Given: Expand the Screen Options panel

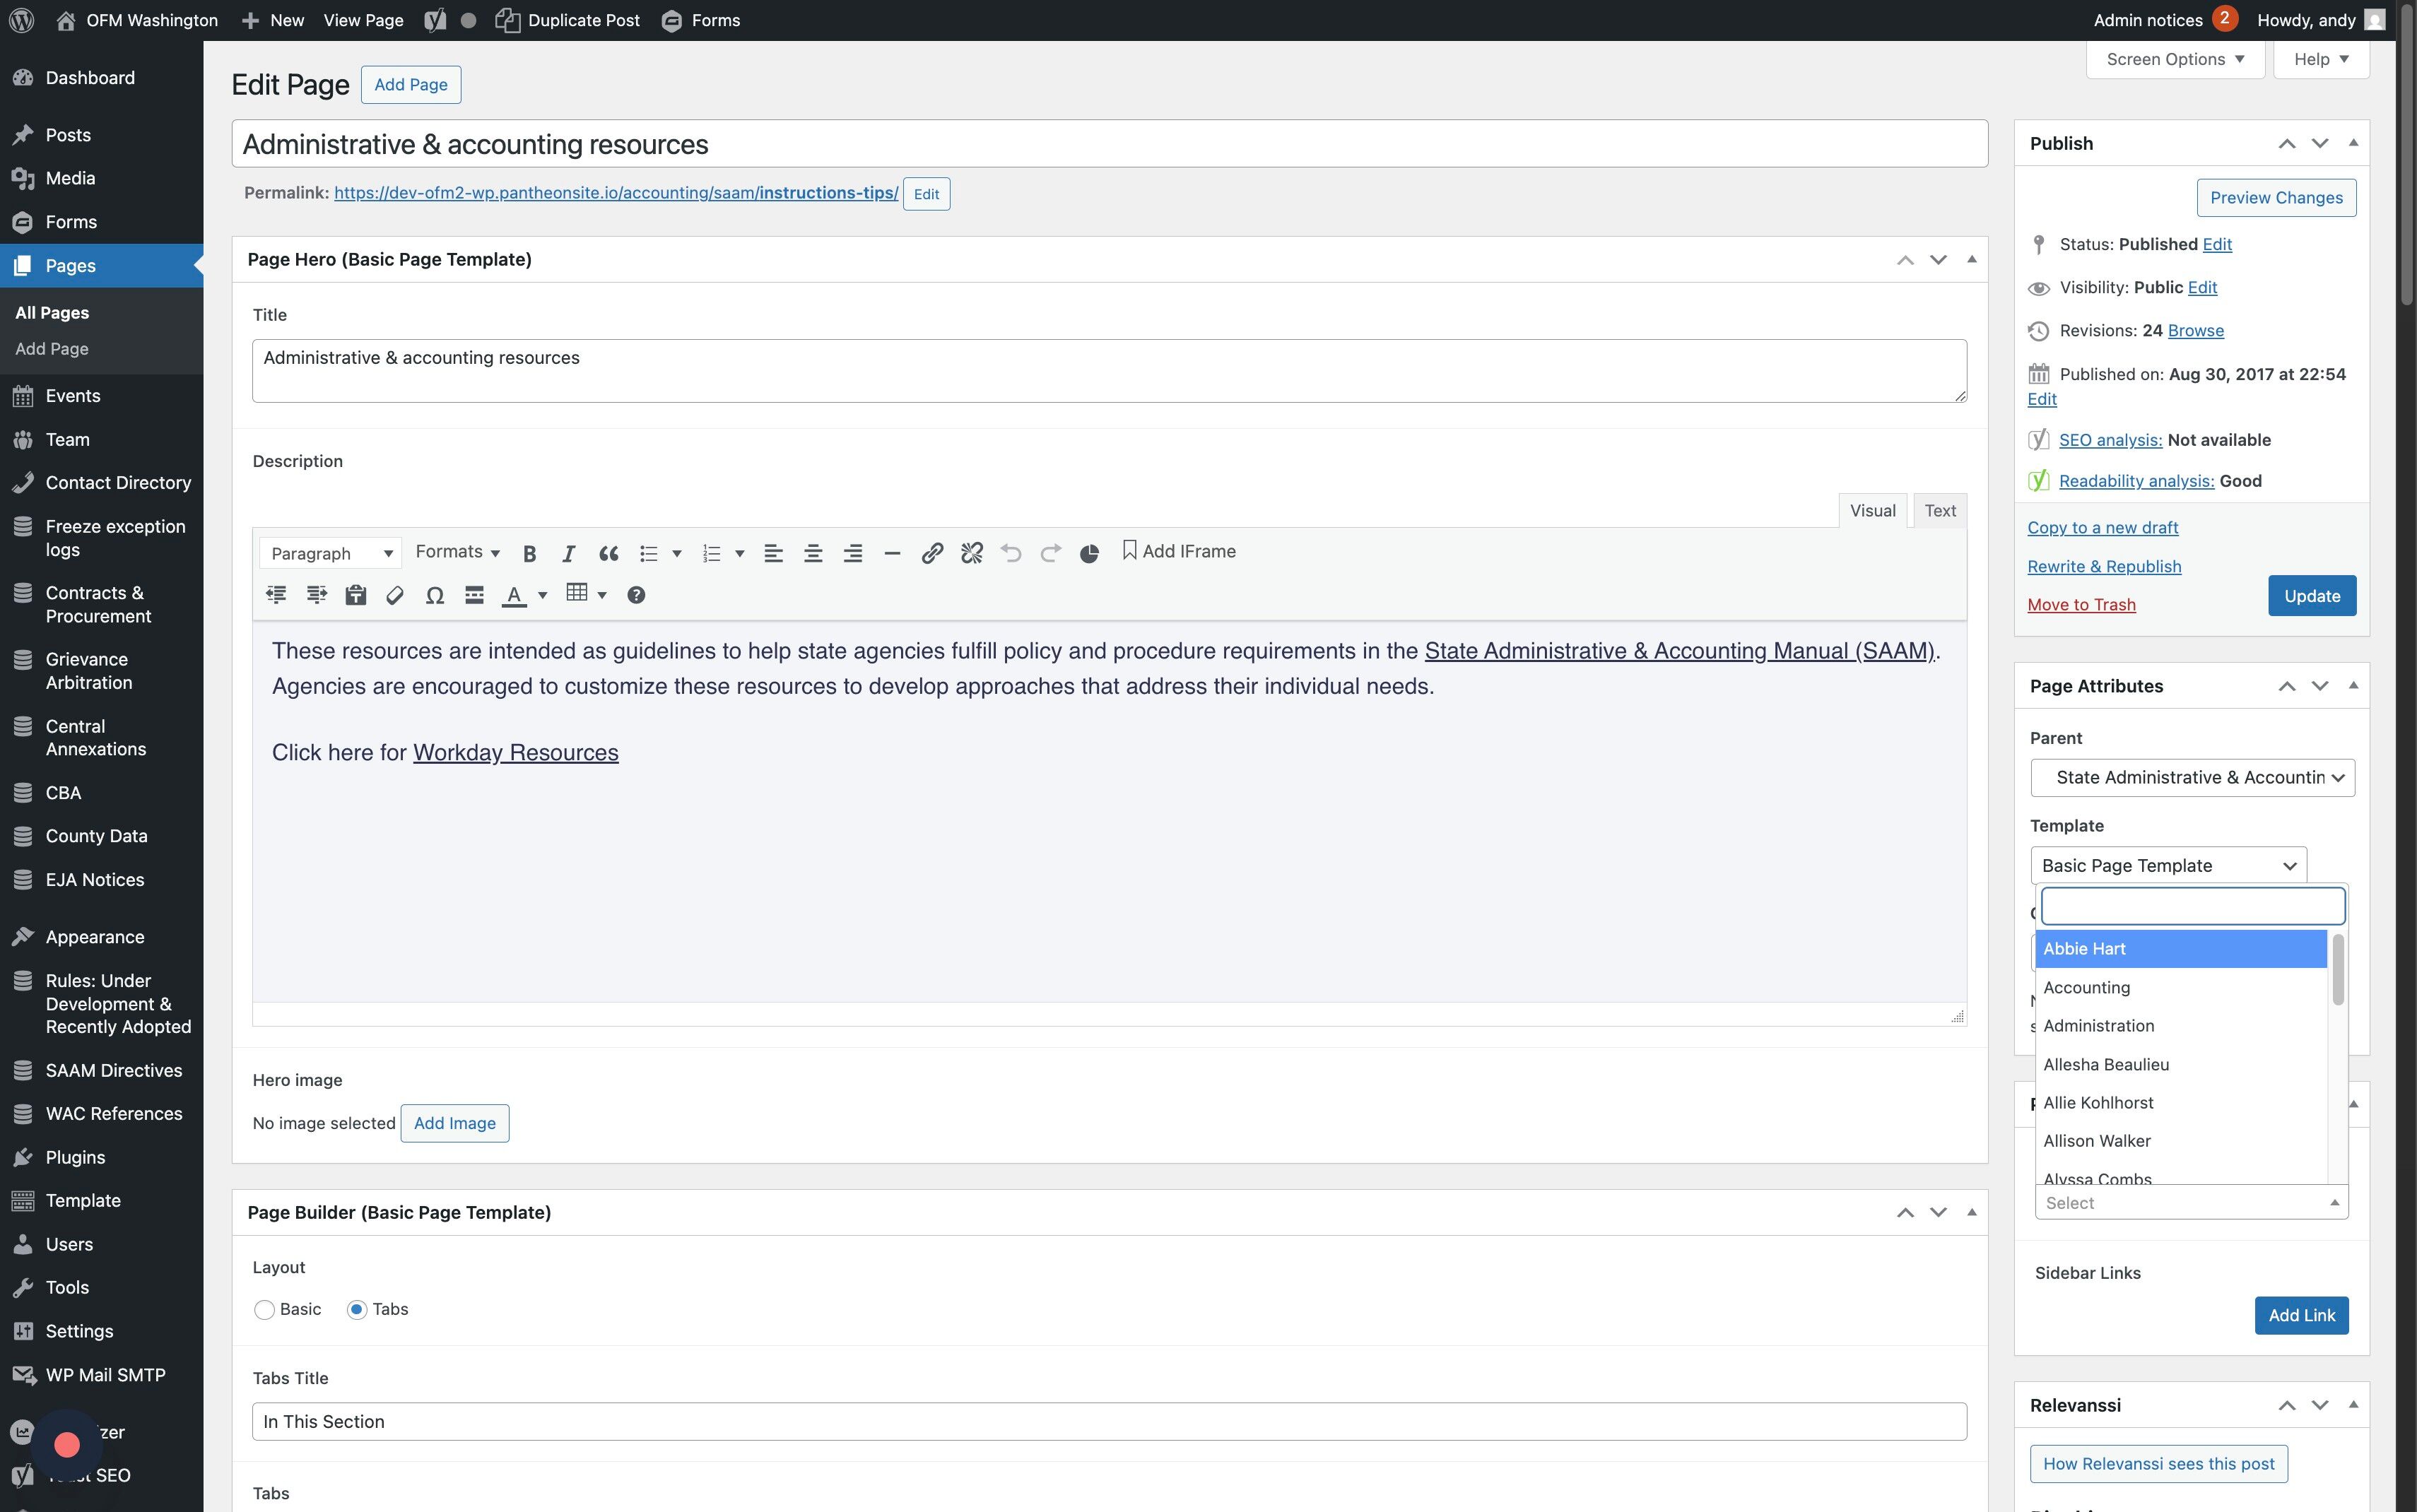Looking at the screenshot, I should 2174,60.
